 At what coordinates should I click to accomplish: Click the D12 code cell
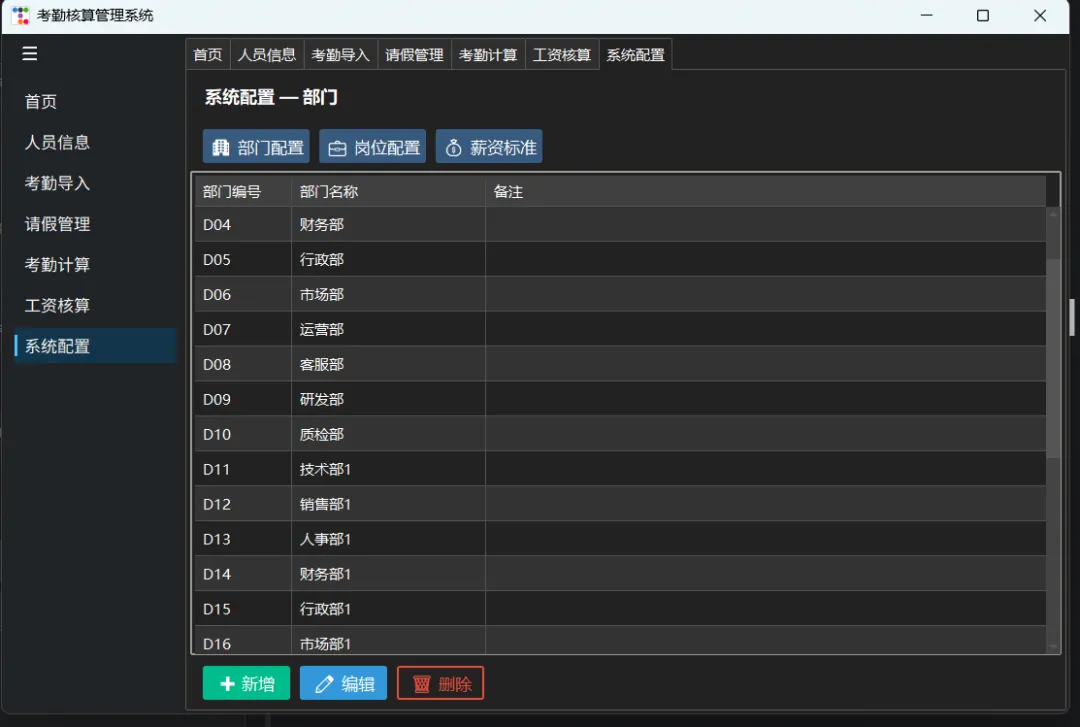pos(243,504)
